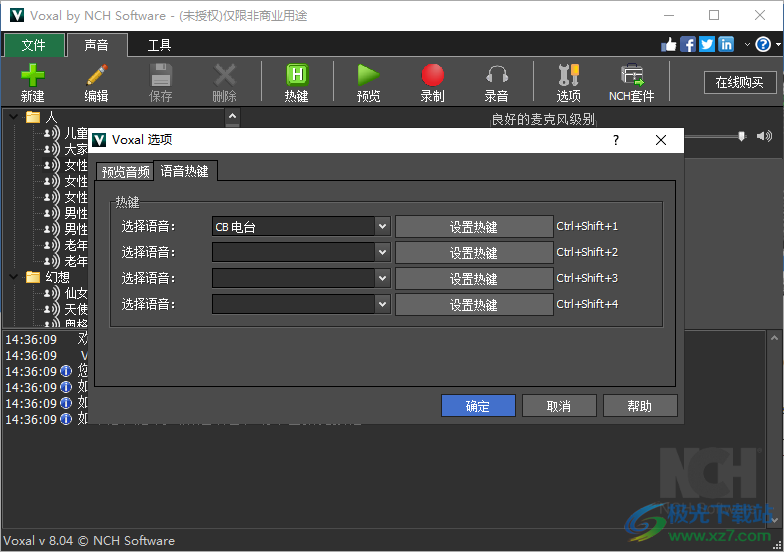Image resolution: width=784 pixels, height=552 pixels.
Task: Click the blue help question-mark icon
Action: (x=763, y=44)
